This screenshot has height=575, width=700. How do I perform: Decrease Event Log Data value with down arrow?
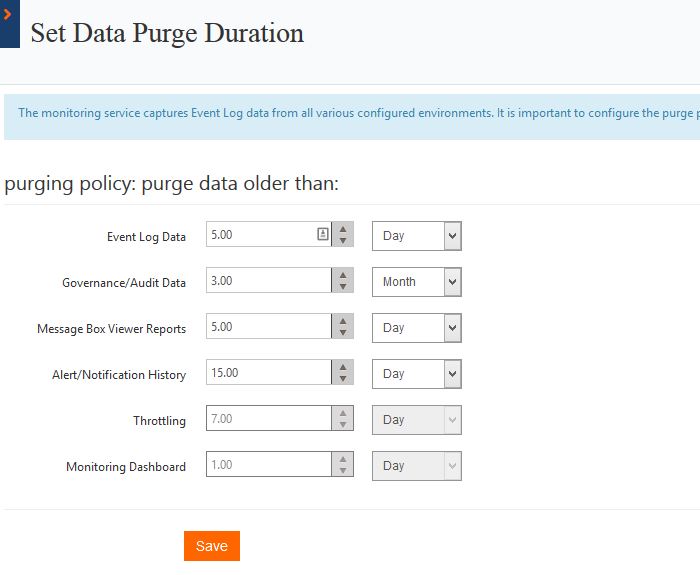click(x=343, y=242)
